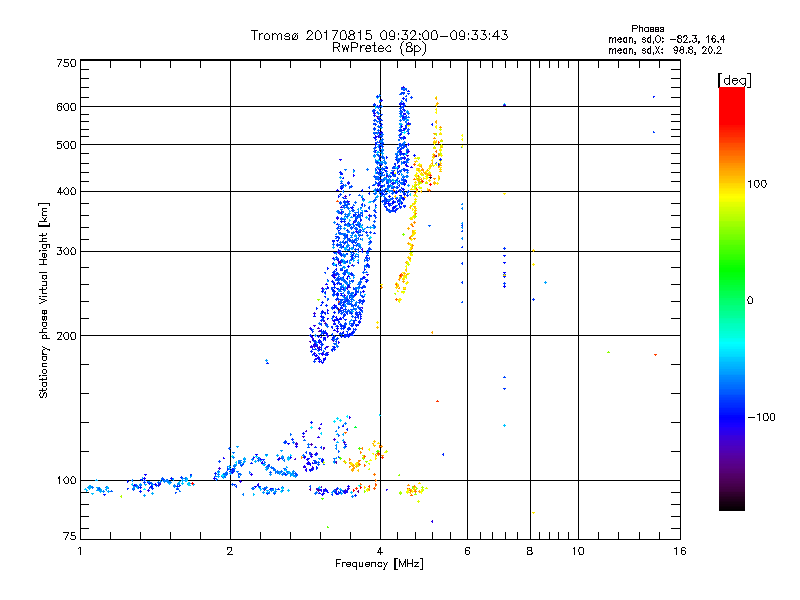Click the black bottom of the phase colorbar
This screenshot has height=600, width=800.
click(x=732, y=505)
